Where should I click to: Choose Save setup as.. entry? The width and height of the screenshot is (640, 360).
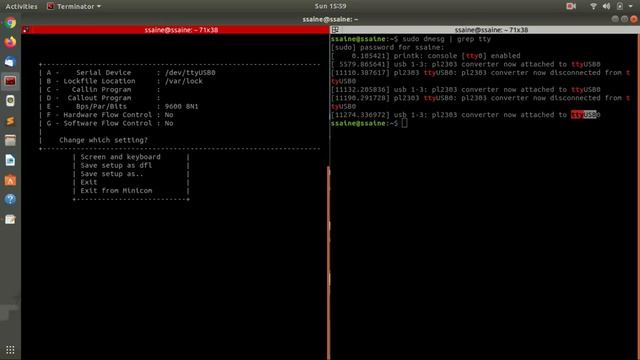click(112, 174)
